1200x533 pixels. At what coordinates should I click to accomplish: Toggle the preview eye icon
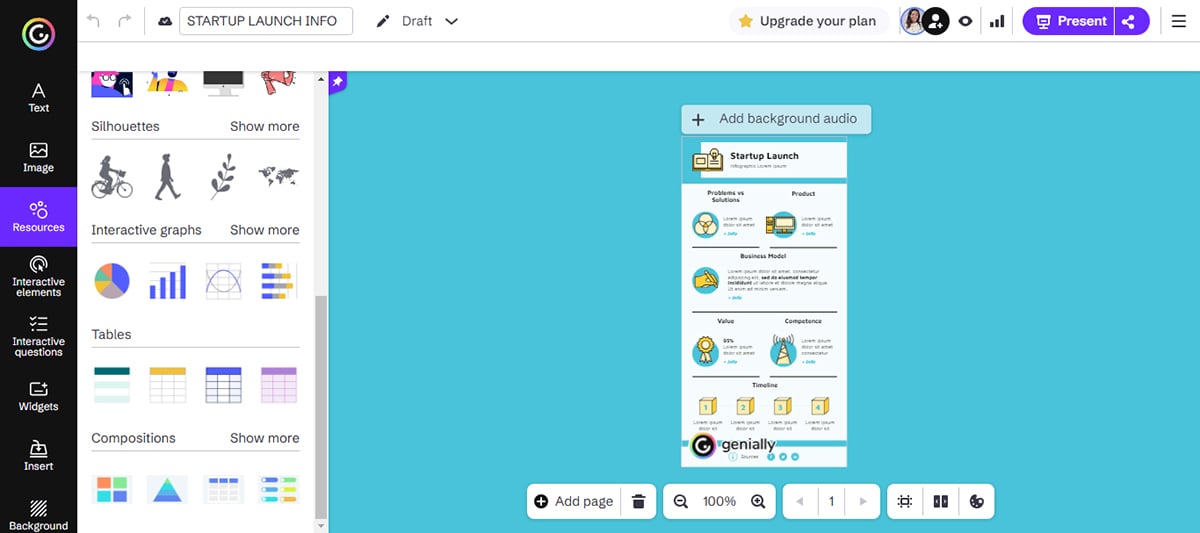coord(966,21)
